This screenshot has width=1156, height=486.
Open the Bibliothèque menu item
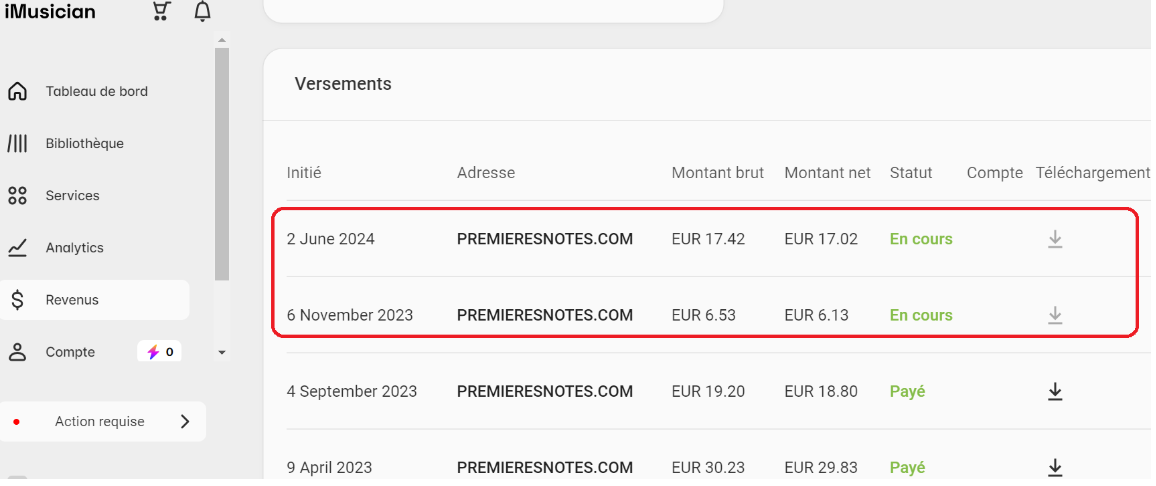[x=85, y=144]
